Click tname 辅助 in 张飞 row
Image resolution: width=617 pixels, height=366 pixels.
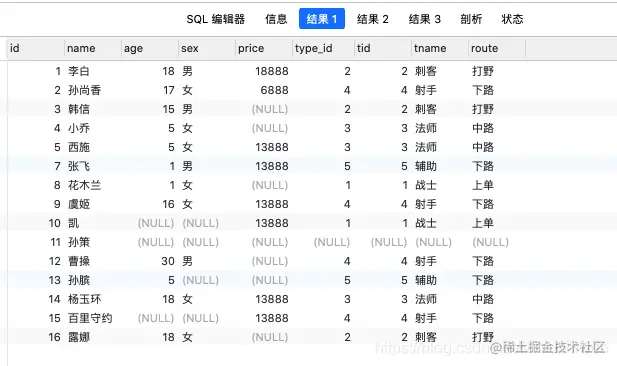coord(426,166)
